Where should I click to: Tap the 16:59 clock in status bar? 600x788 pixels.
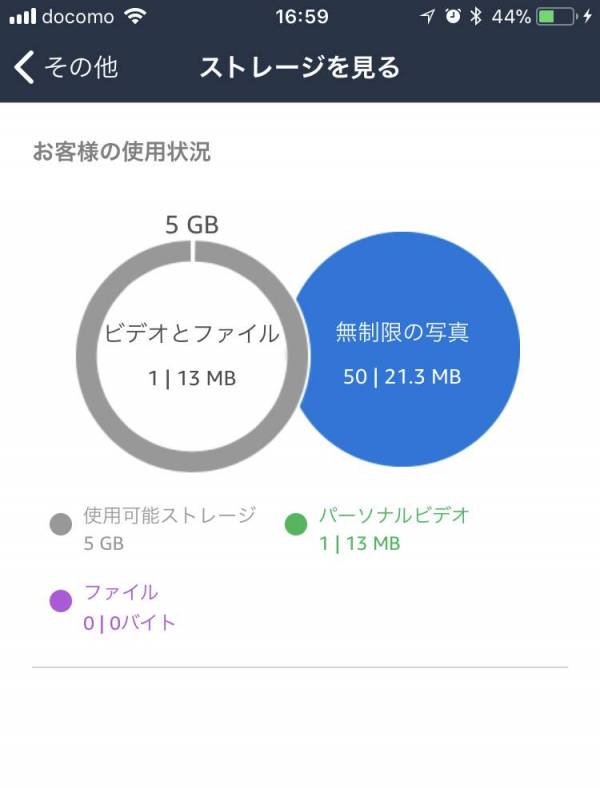pos(302,17)
